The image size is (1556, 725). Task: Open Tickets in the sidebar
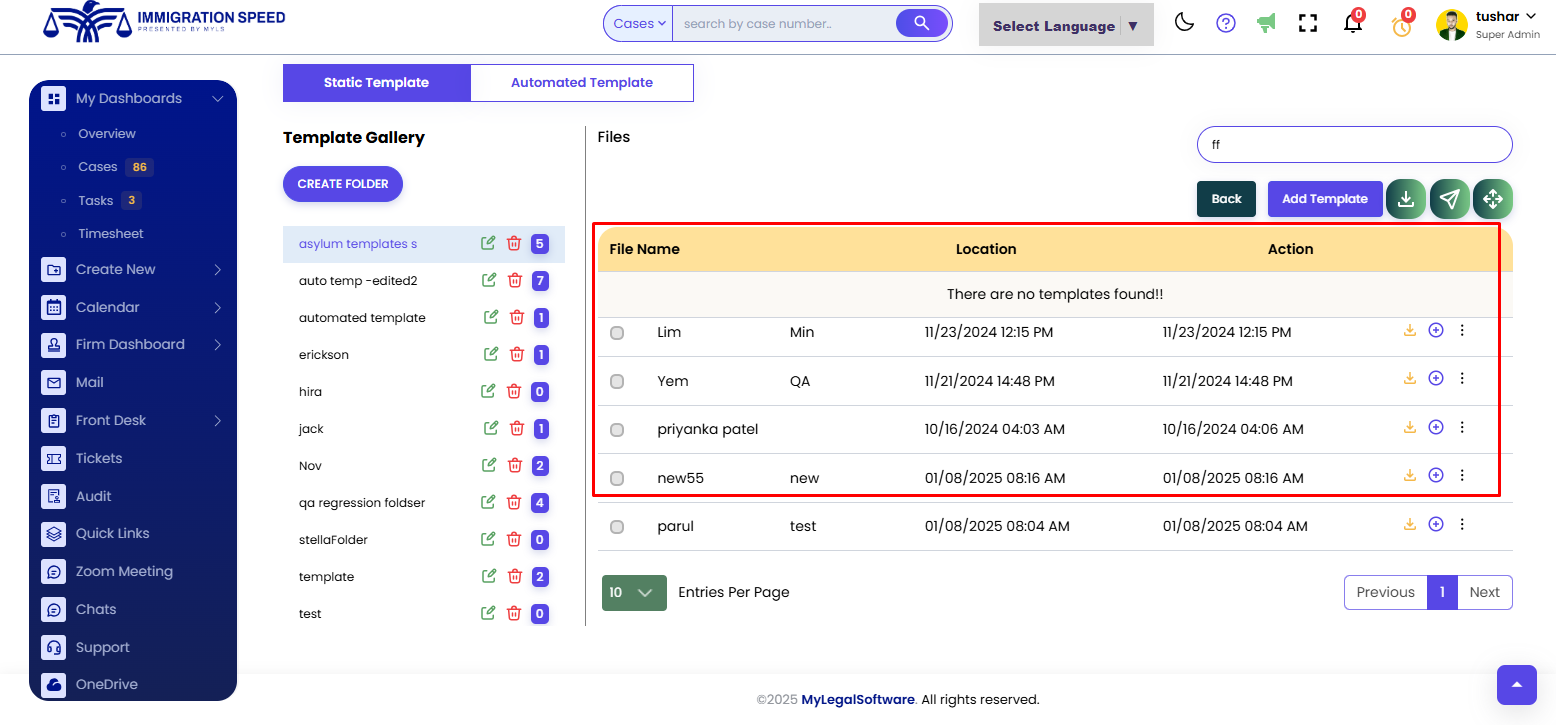[x=99, y=458]
